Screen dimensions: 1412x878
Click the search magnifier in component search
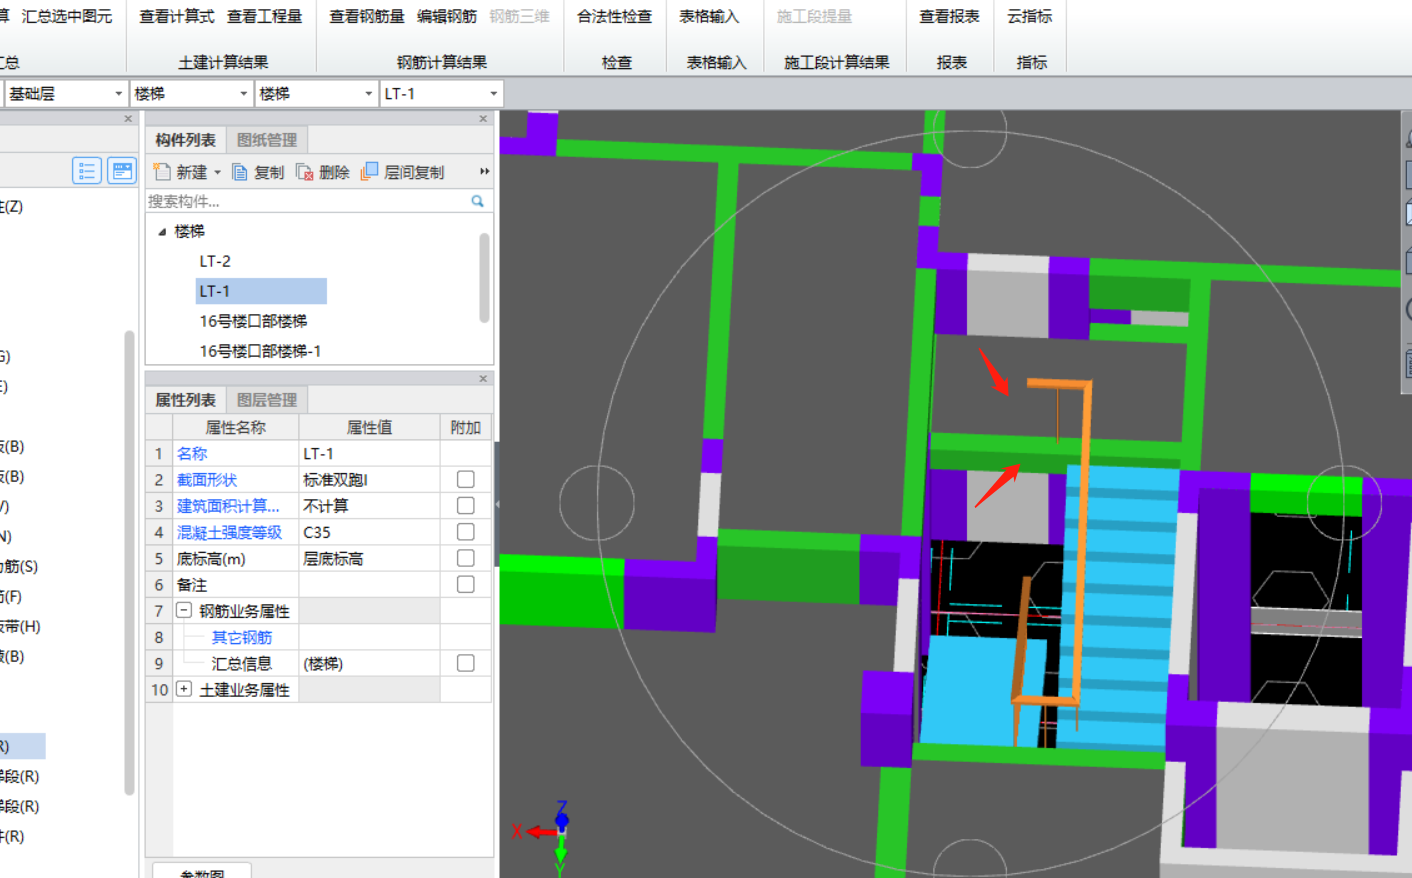point(477,201)
